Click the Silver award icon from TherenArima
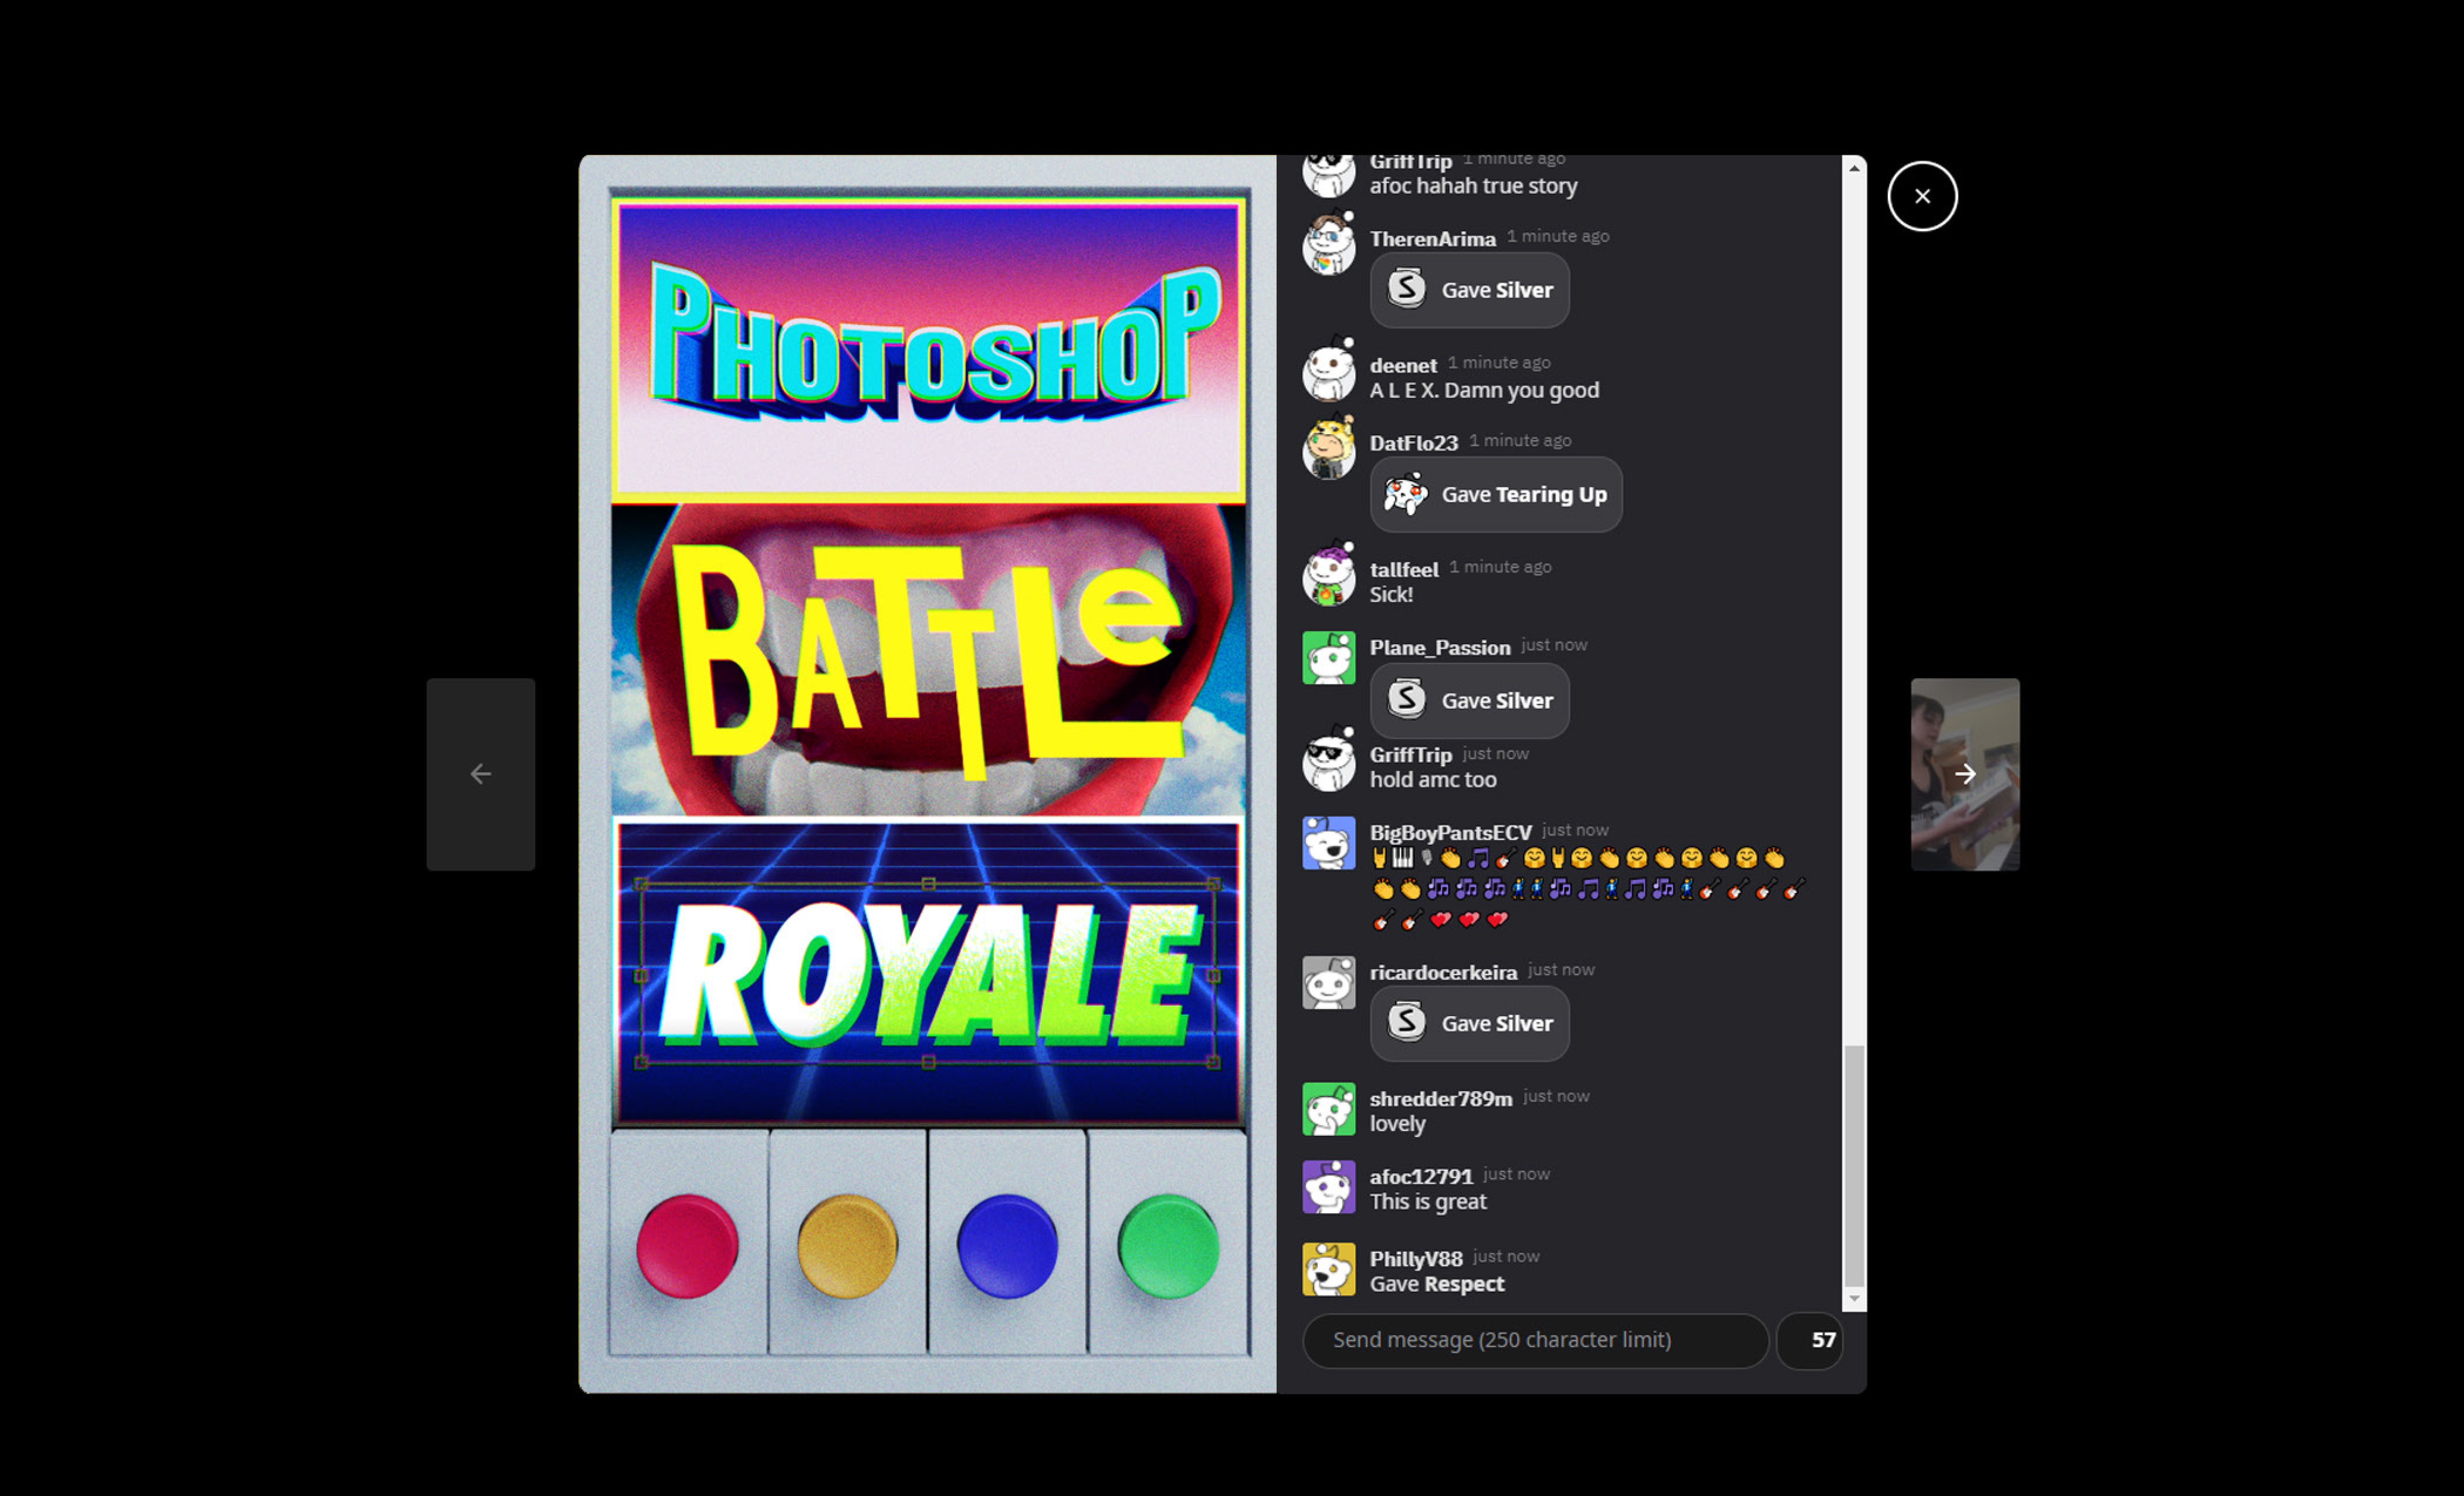The width and height of the screenshot is (2464, 1496). (1406, 288)
